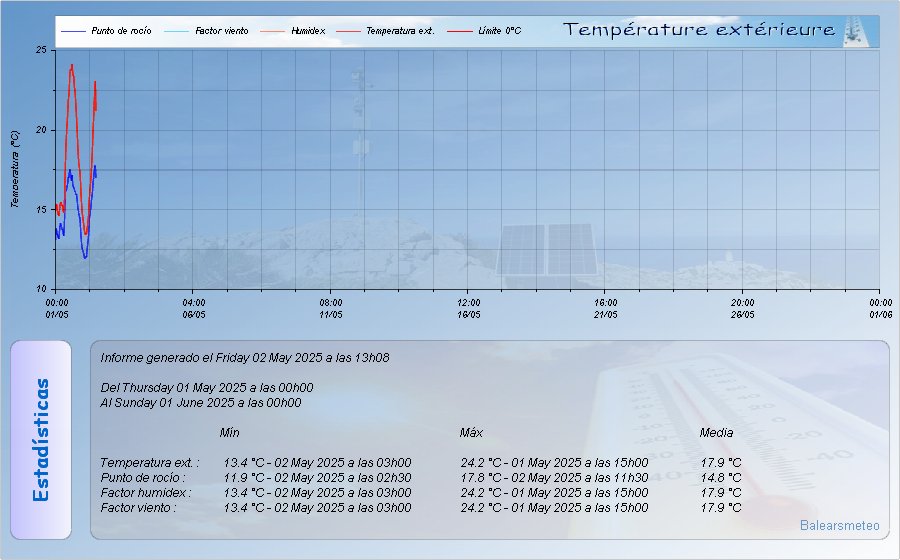Click the 'Température extérieure' chart title

(x=699, y=30)
